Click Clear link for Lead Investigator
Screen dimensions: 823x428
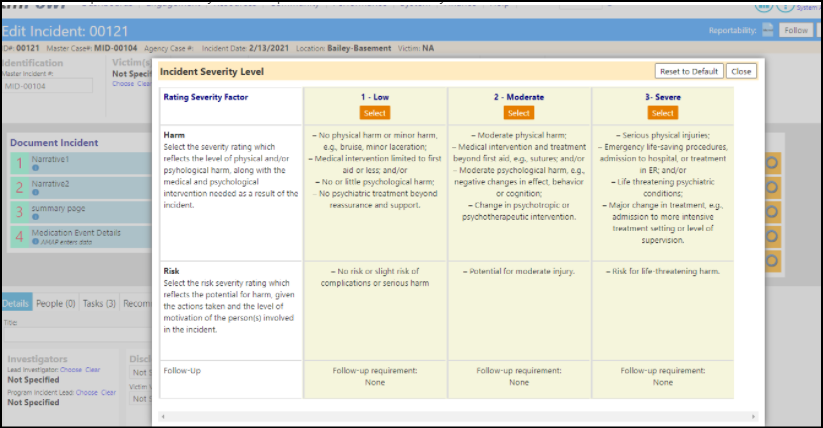pyautogui.click(x=93, y=370)
